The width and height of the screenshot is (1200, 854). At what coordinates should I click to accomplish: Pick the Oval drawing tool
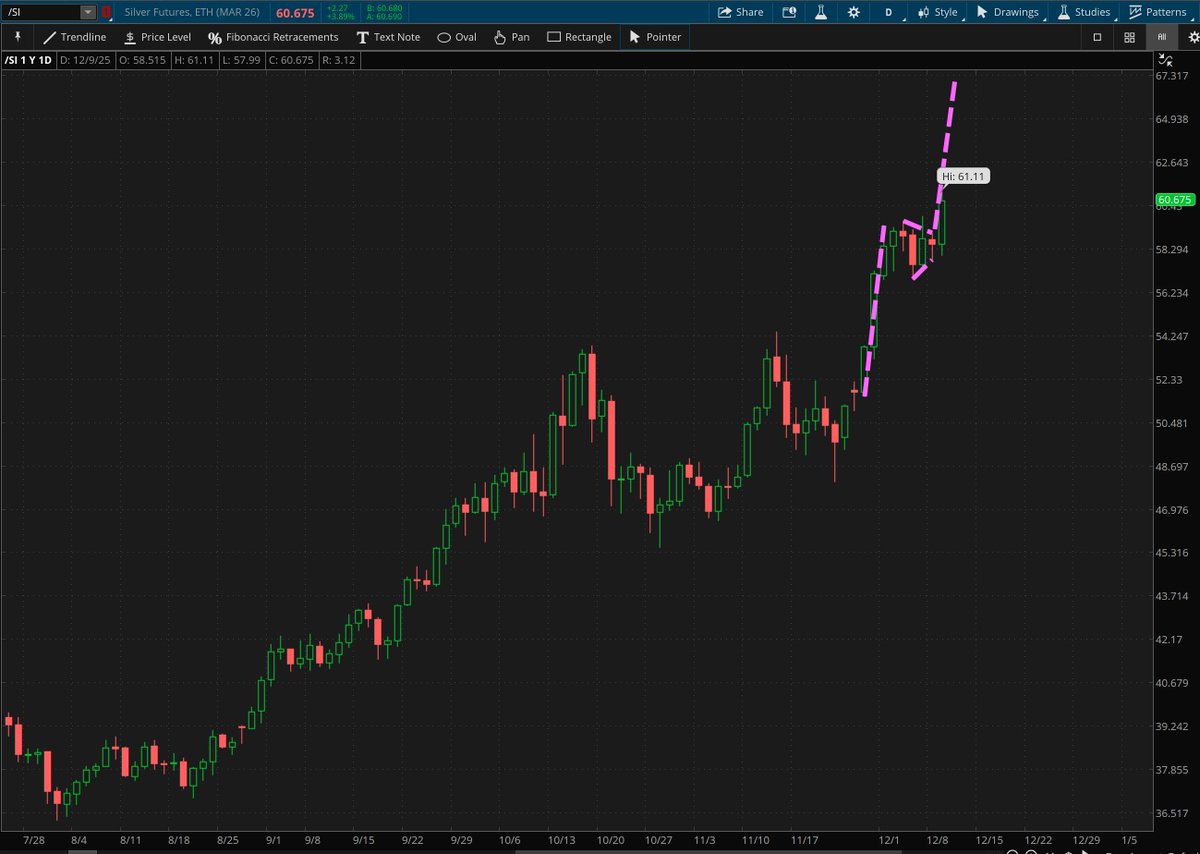(457, 37)
